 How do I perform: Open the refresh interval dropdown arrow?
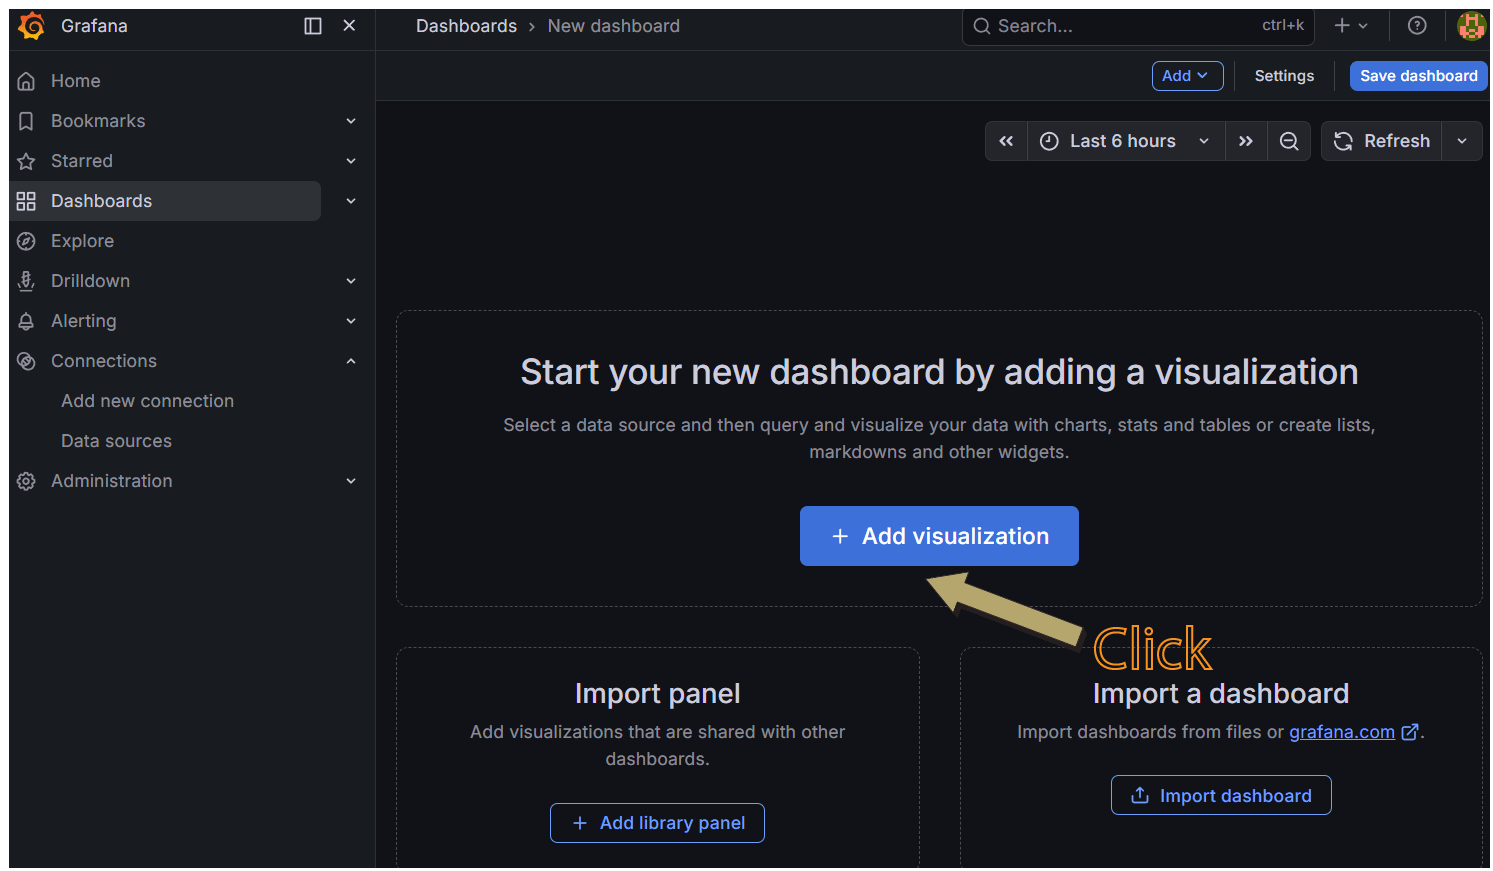click(1462, 141)
